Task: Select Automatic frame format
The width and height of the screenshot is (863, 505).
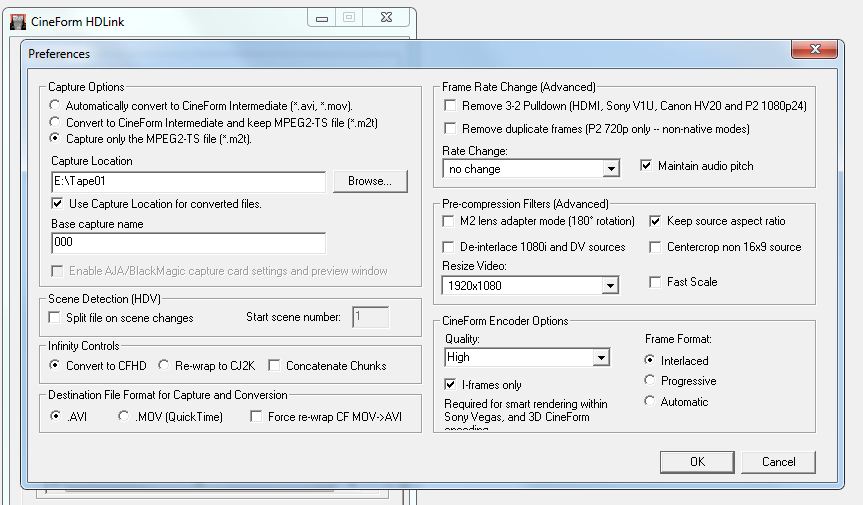Action: (649, 401)
